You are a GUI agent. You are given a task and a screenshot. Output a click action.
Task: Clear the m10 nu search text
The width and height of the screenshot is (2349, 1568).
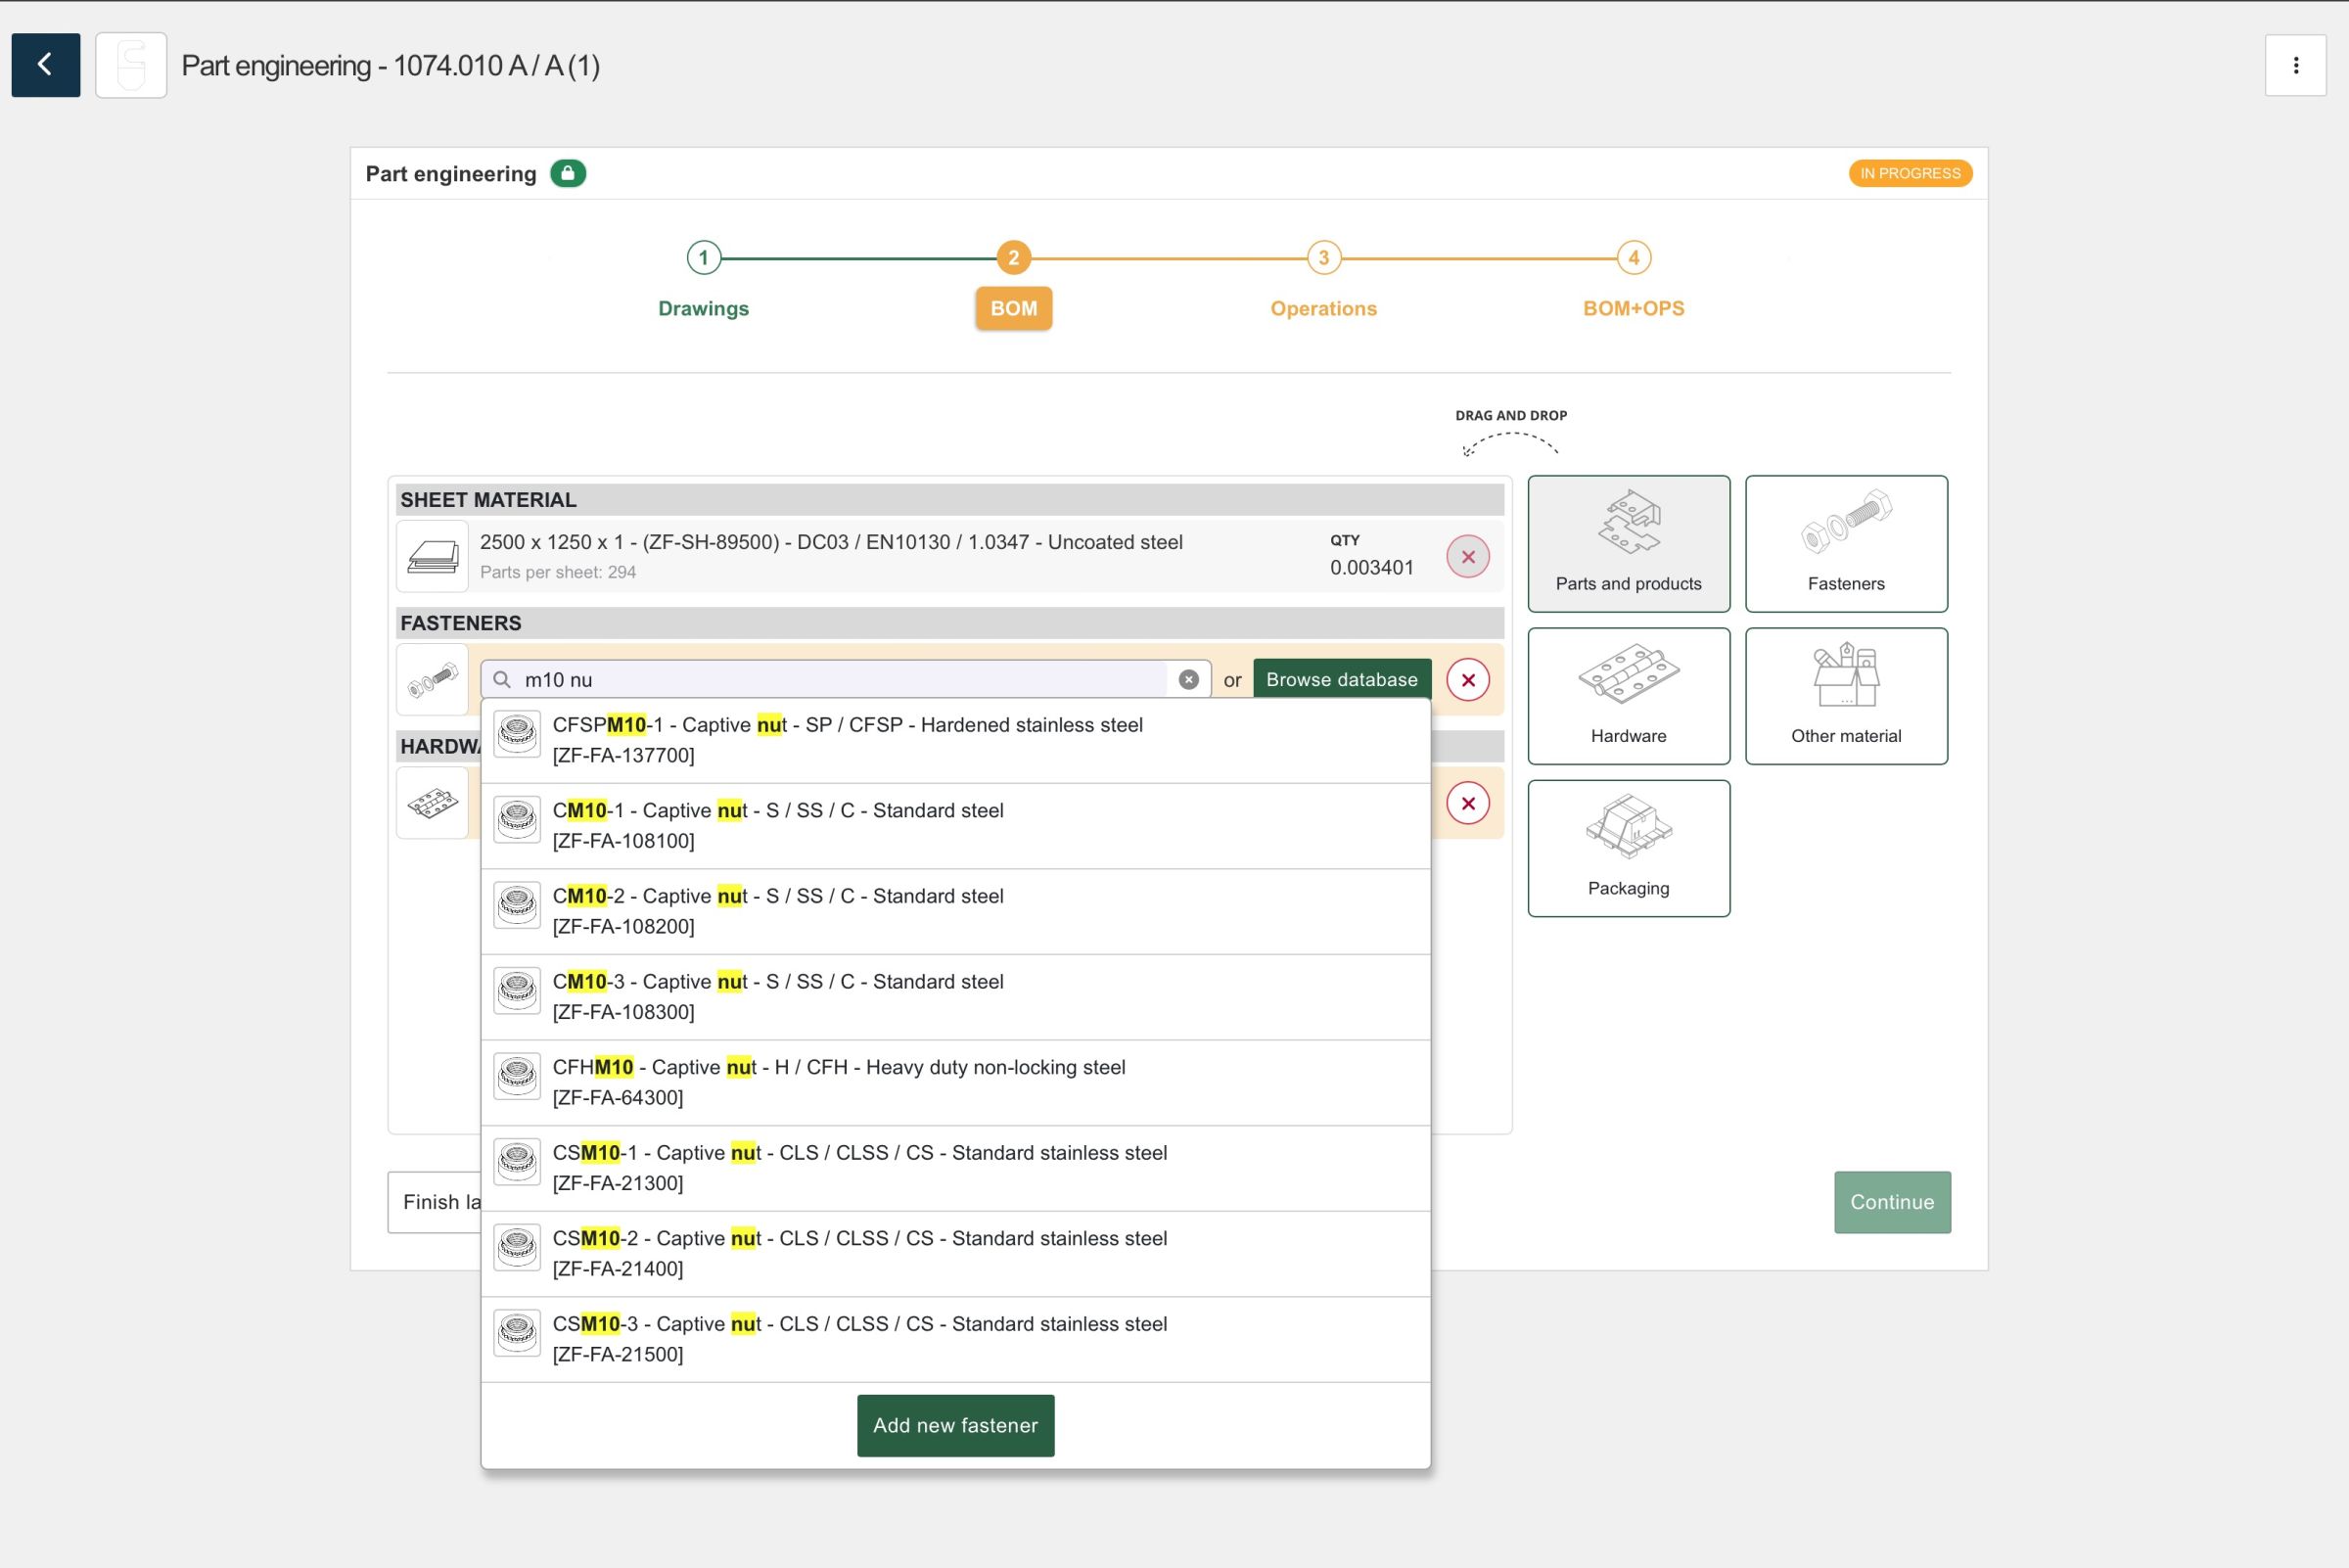point(1188,680)
